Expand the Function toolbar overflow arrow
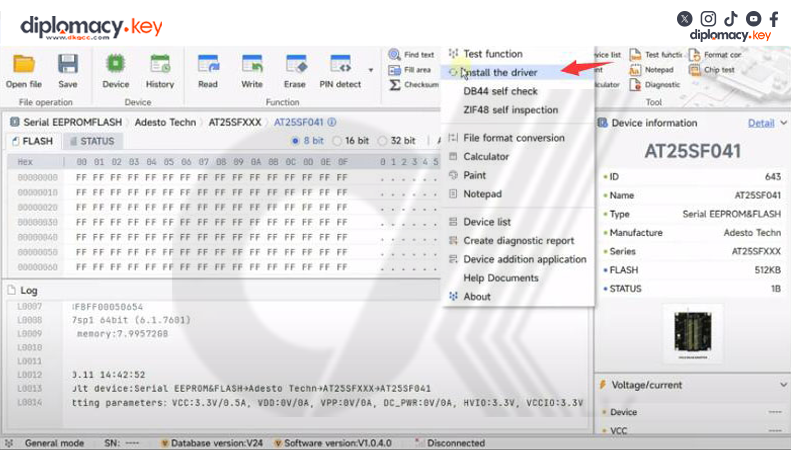The image size is (791, 450). pos(371,70)
